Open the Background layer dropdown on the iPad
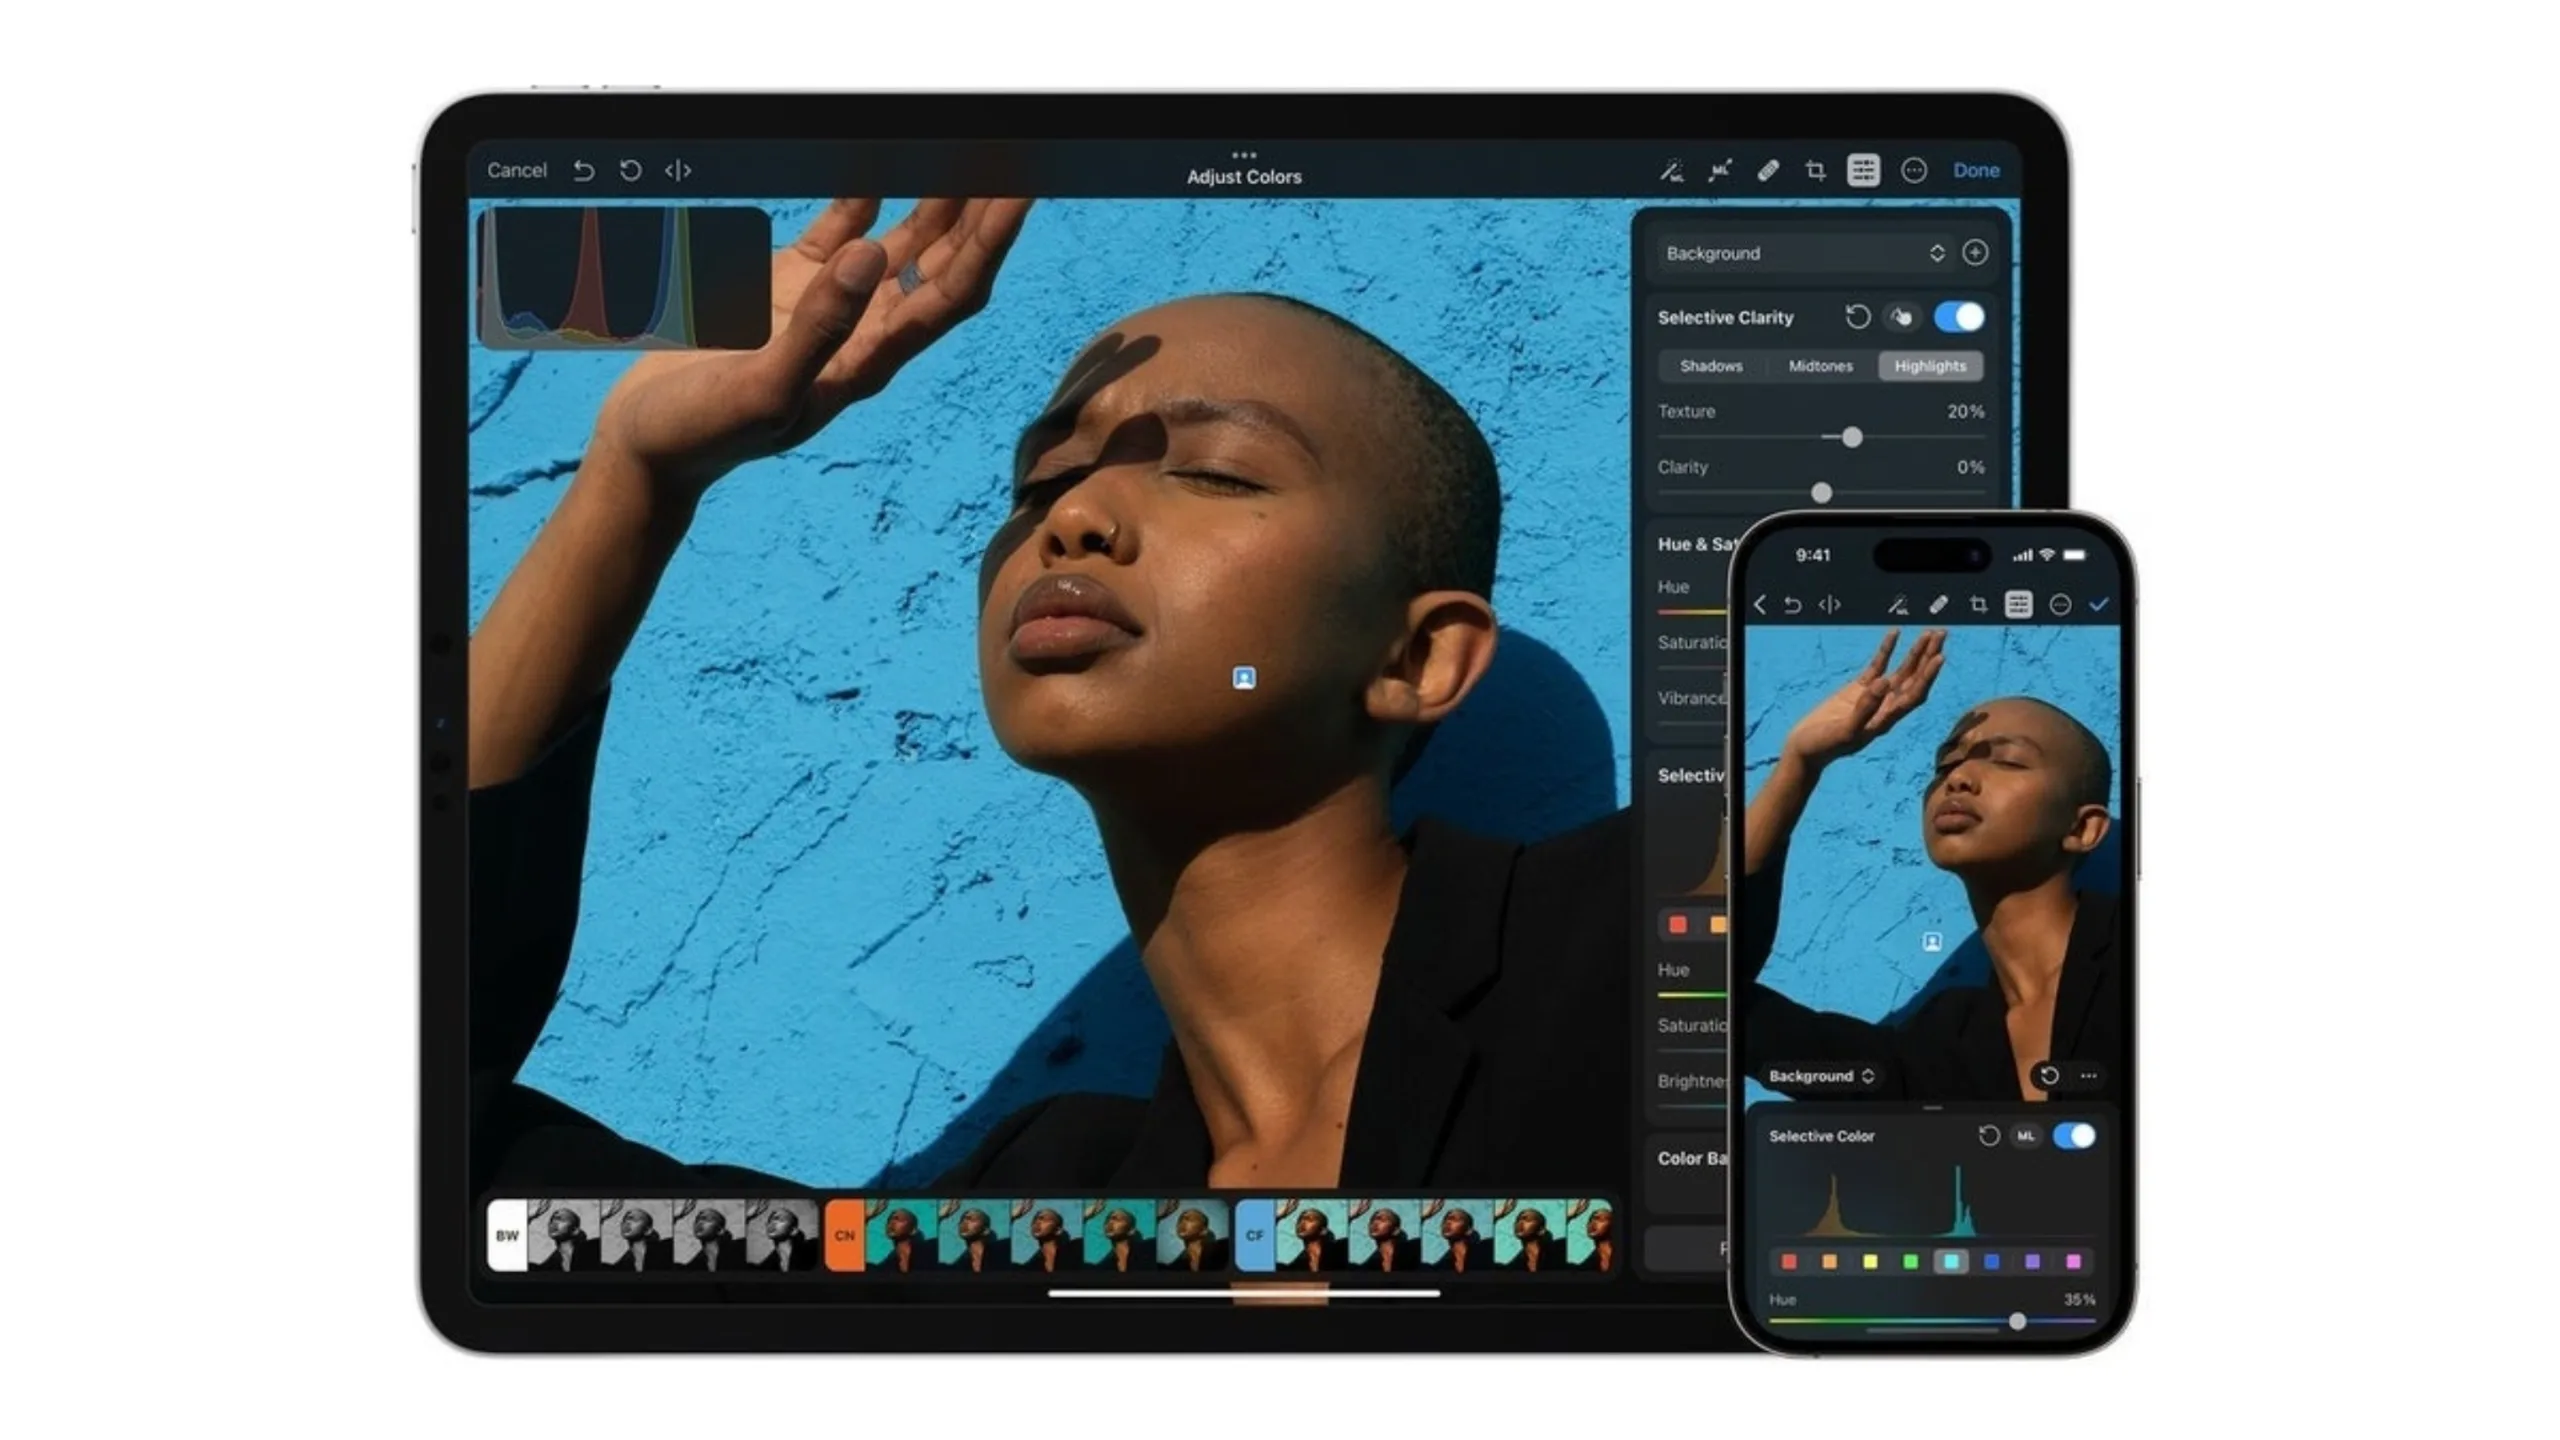Viewport: 2560px width, 1440px height. (1803, 253)
